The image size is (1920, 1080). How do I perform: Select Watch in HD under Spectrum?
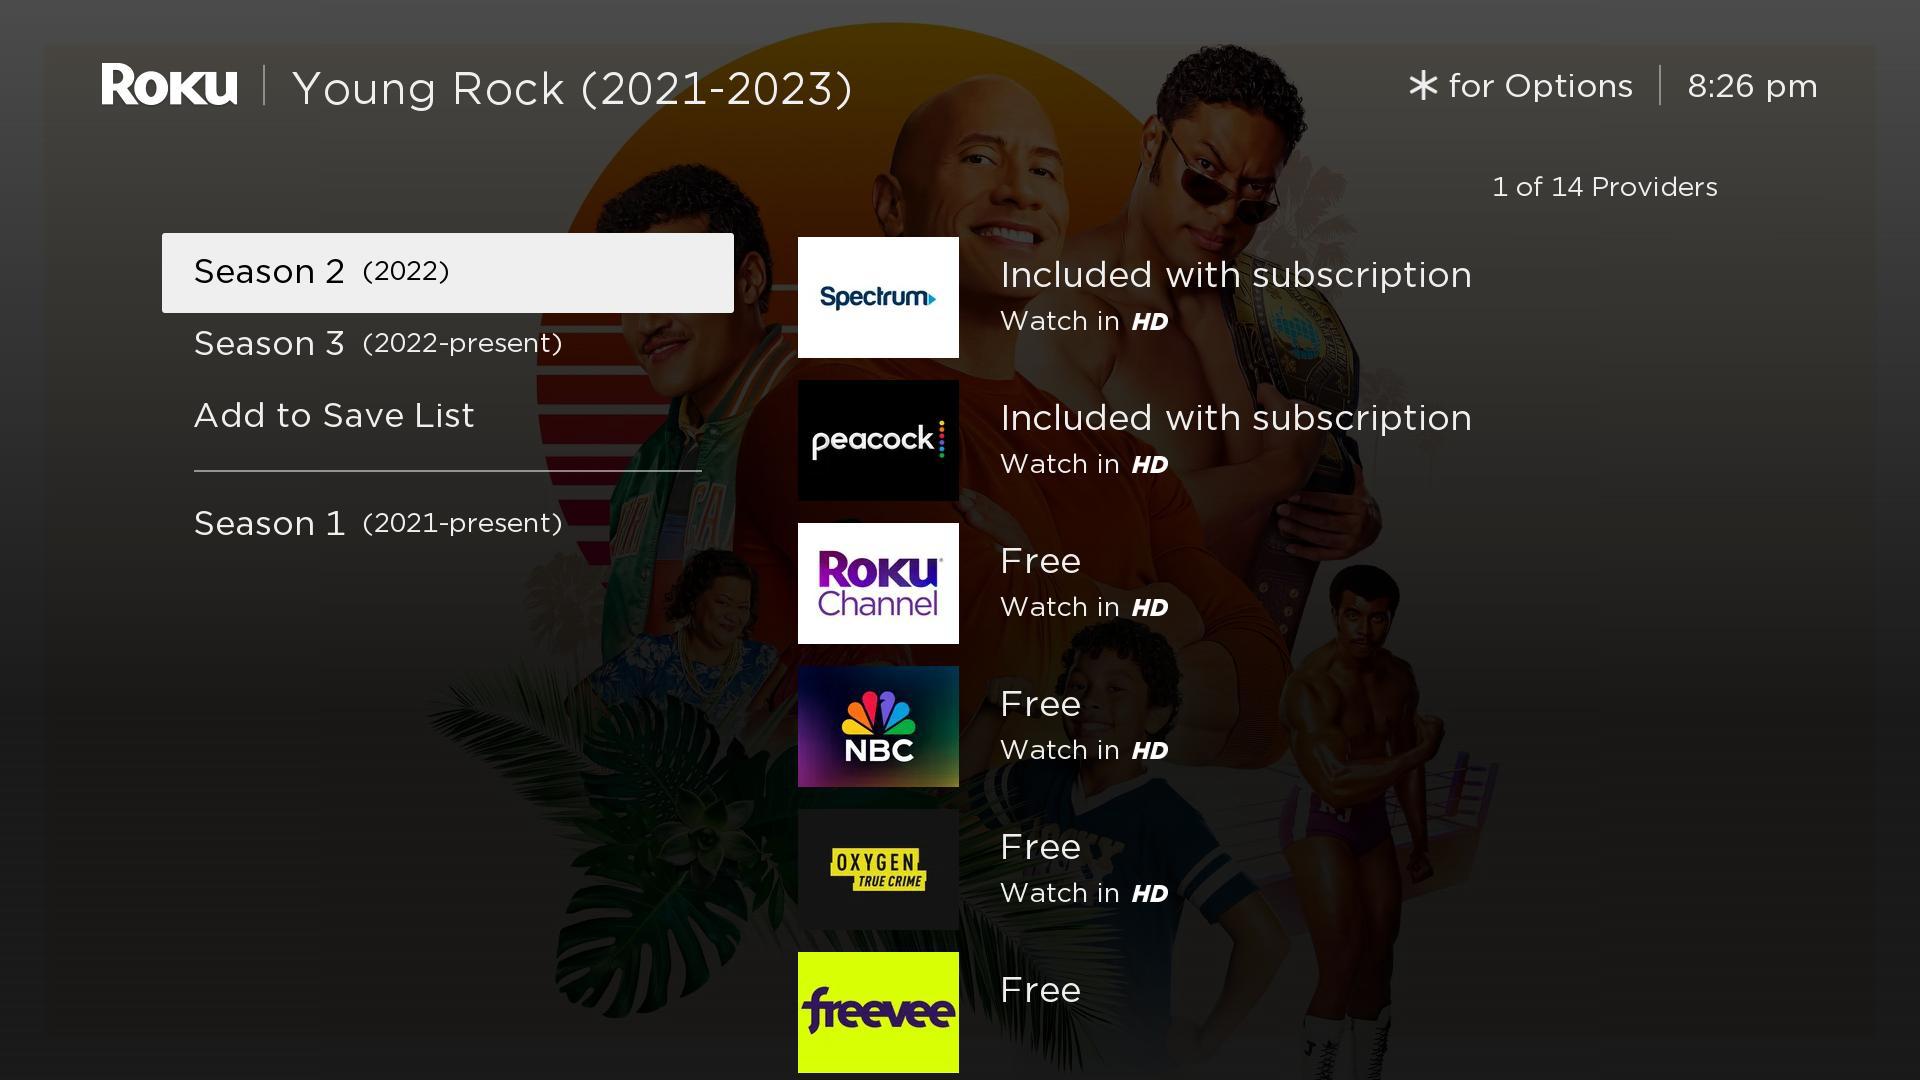pos(1083,321)
